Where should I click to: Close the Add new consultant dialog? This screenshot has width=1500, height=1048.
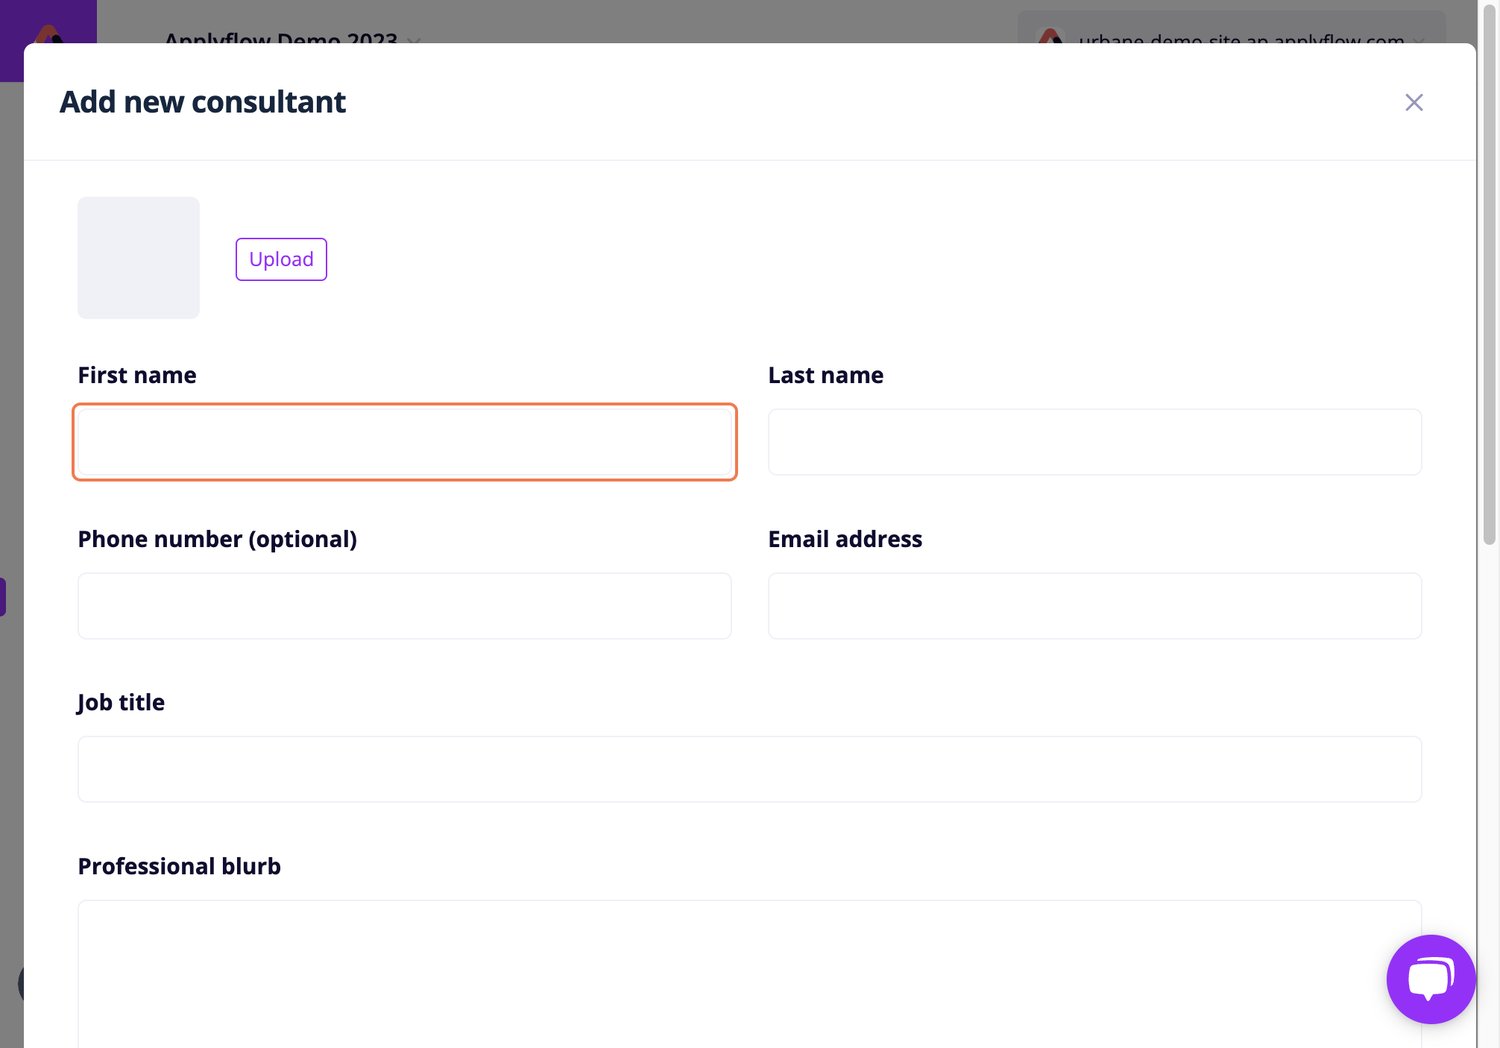(x=1413, y=102)
